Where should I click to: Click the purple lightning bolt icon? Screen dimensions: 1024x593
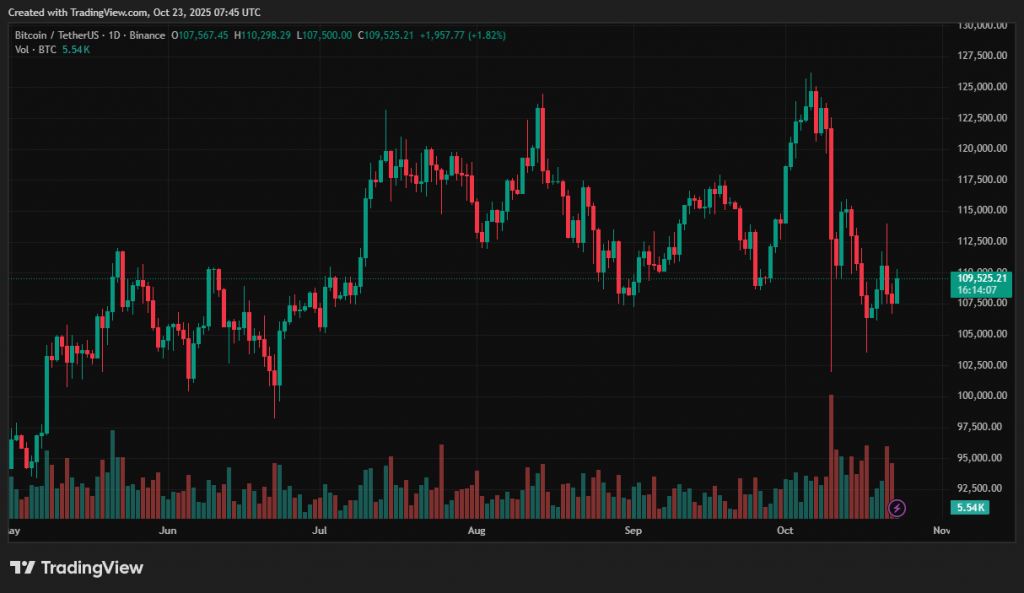897,508
